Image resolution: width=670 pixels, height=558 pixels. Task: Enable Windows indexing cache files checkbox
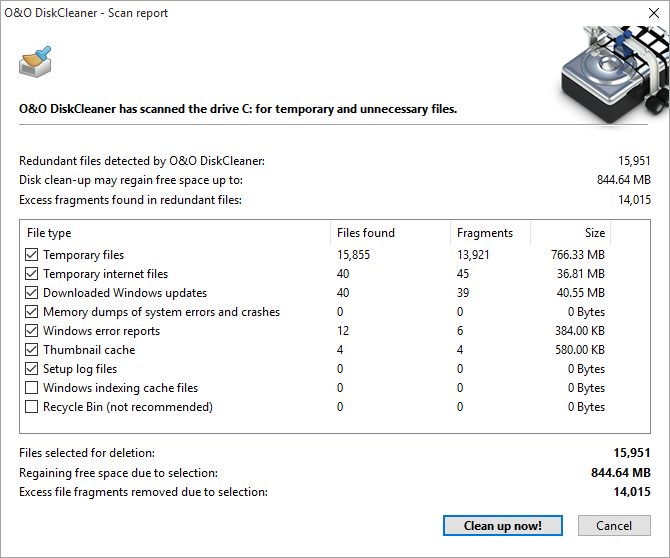[31, 388]
